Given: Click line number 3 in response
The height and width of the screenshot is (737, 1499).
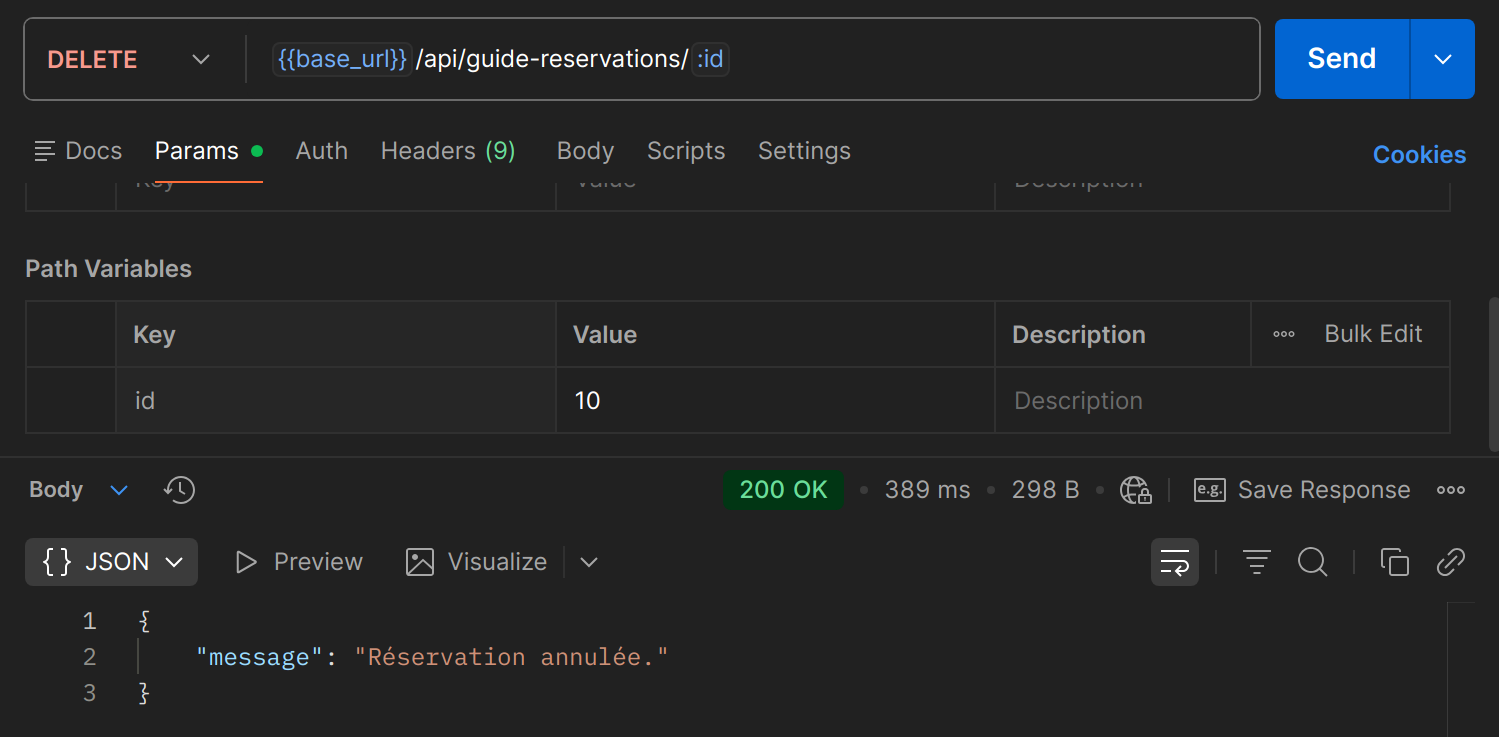Looking at the screenshot, I should (x=89, y=693).
